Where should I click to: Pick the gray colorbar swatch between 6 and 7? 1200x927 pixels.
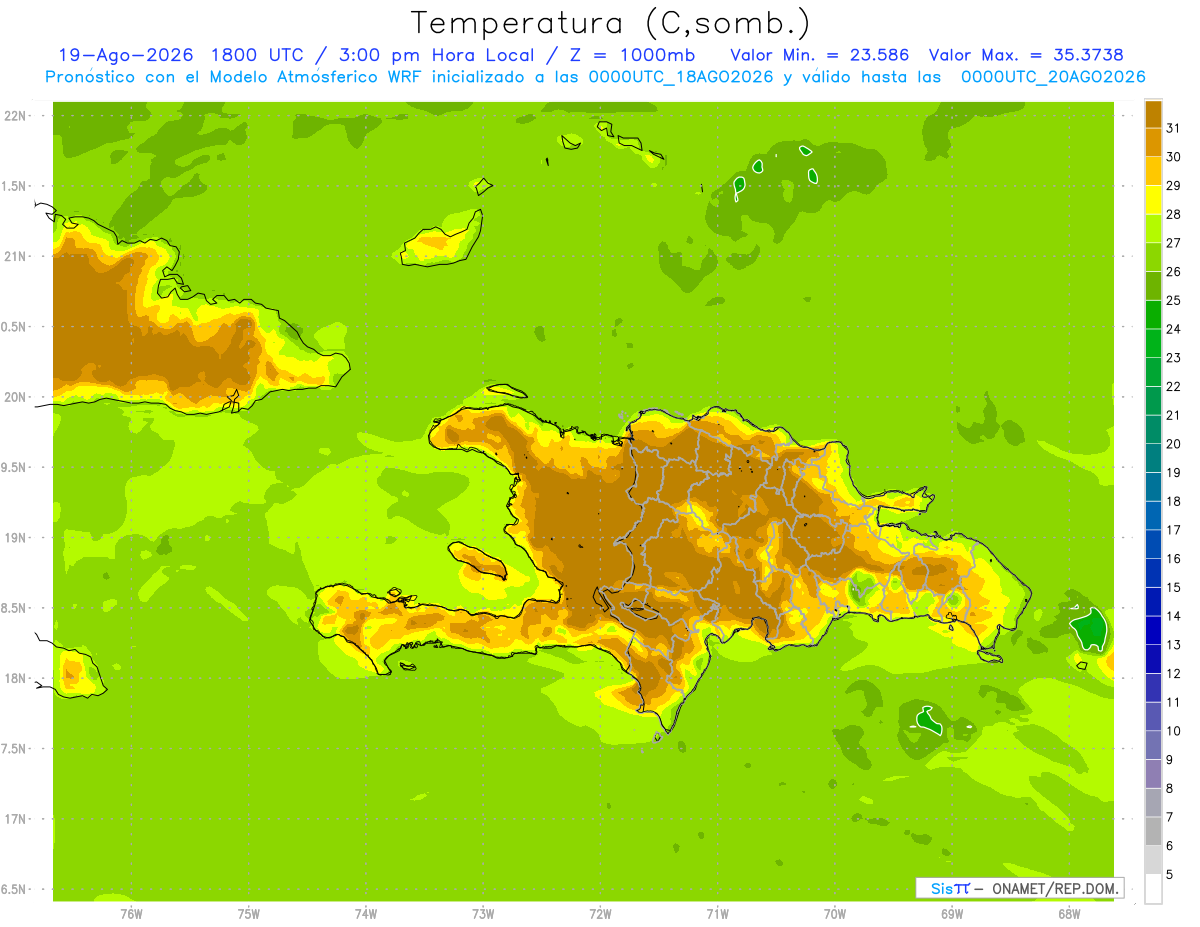[1153, 831]
